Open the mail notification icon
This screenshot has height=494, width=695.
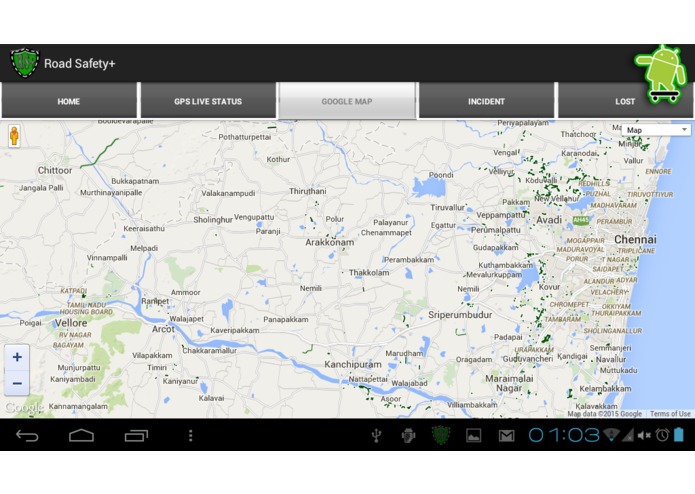tap(506, 436)
